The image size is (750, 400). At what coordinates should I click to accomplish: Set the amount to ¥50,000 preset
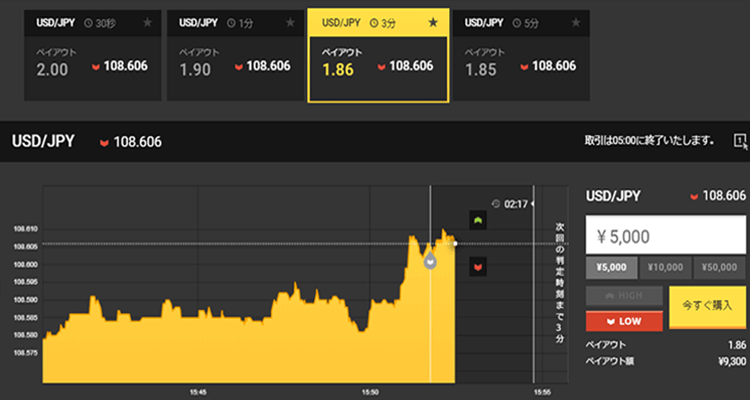(720, 267)
